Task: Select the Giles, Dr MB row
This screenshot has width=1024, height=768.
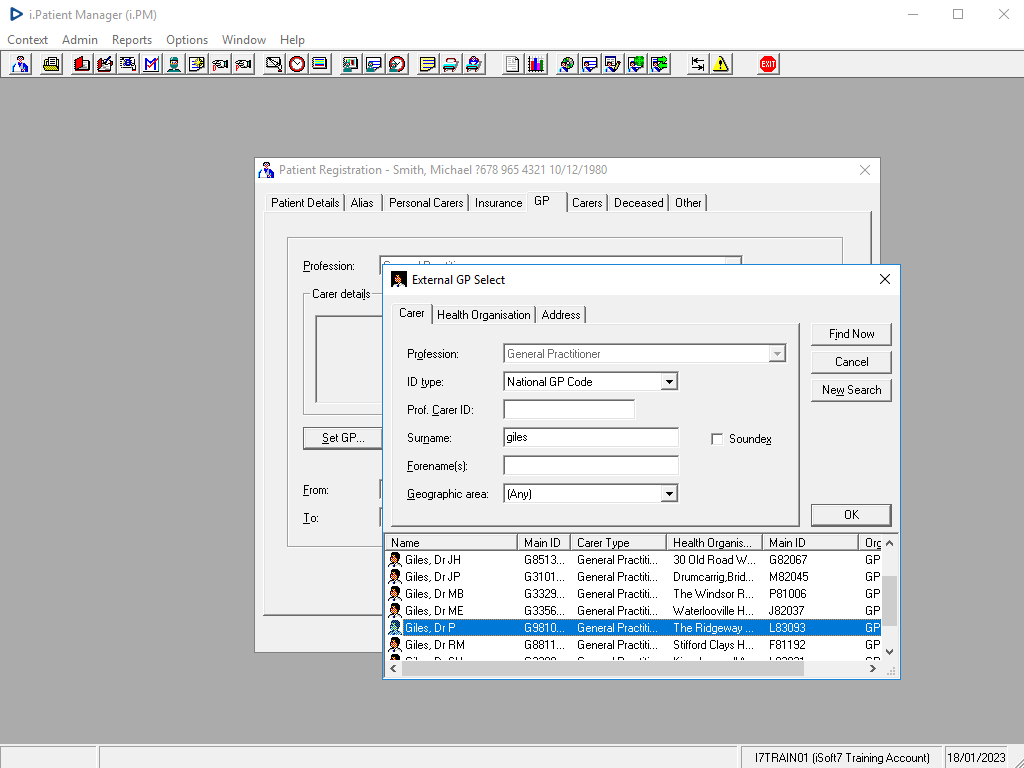Action: (x=633, y=594)
